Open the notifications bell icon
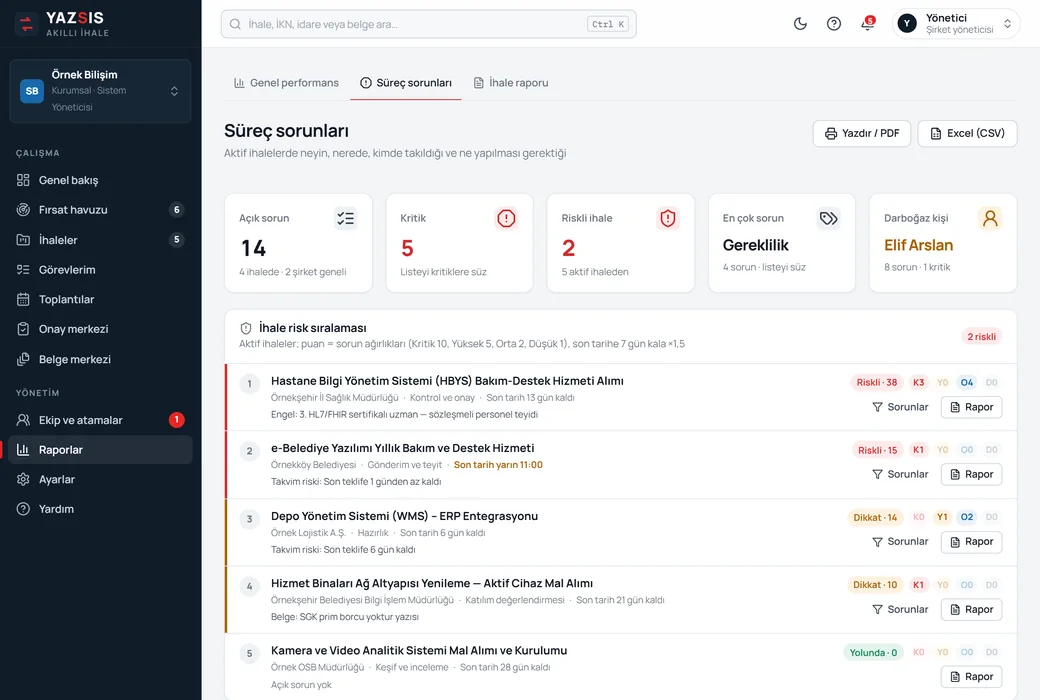Screen dimensions: 1040x700 point(868,24)
